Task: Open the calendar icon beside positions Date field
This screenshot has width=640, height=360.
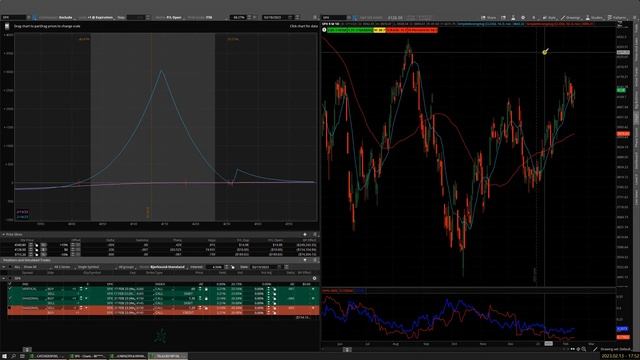Action: coord(280,267)
